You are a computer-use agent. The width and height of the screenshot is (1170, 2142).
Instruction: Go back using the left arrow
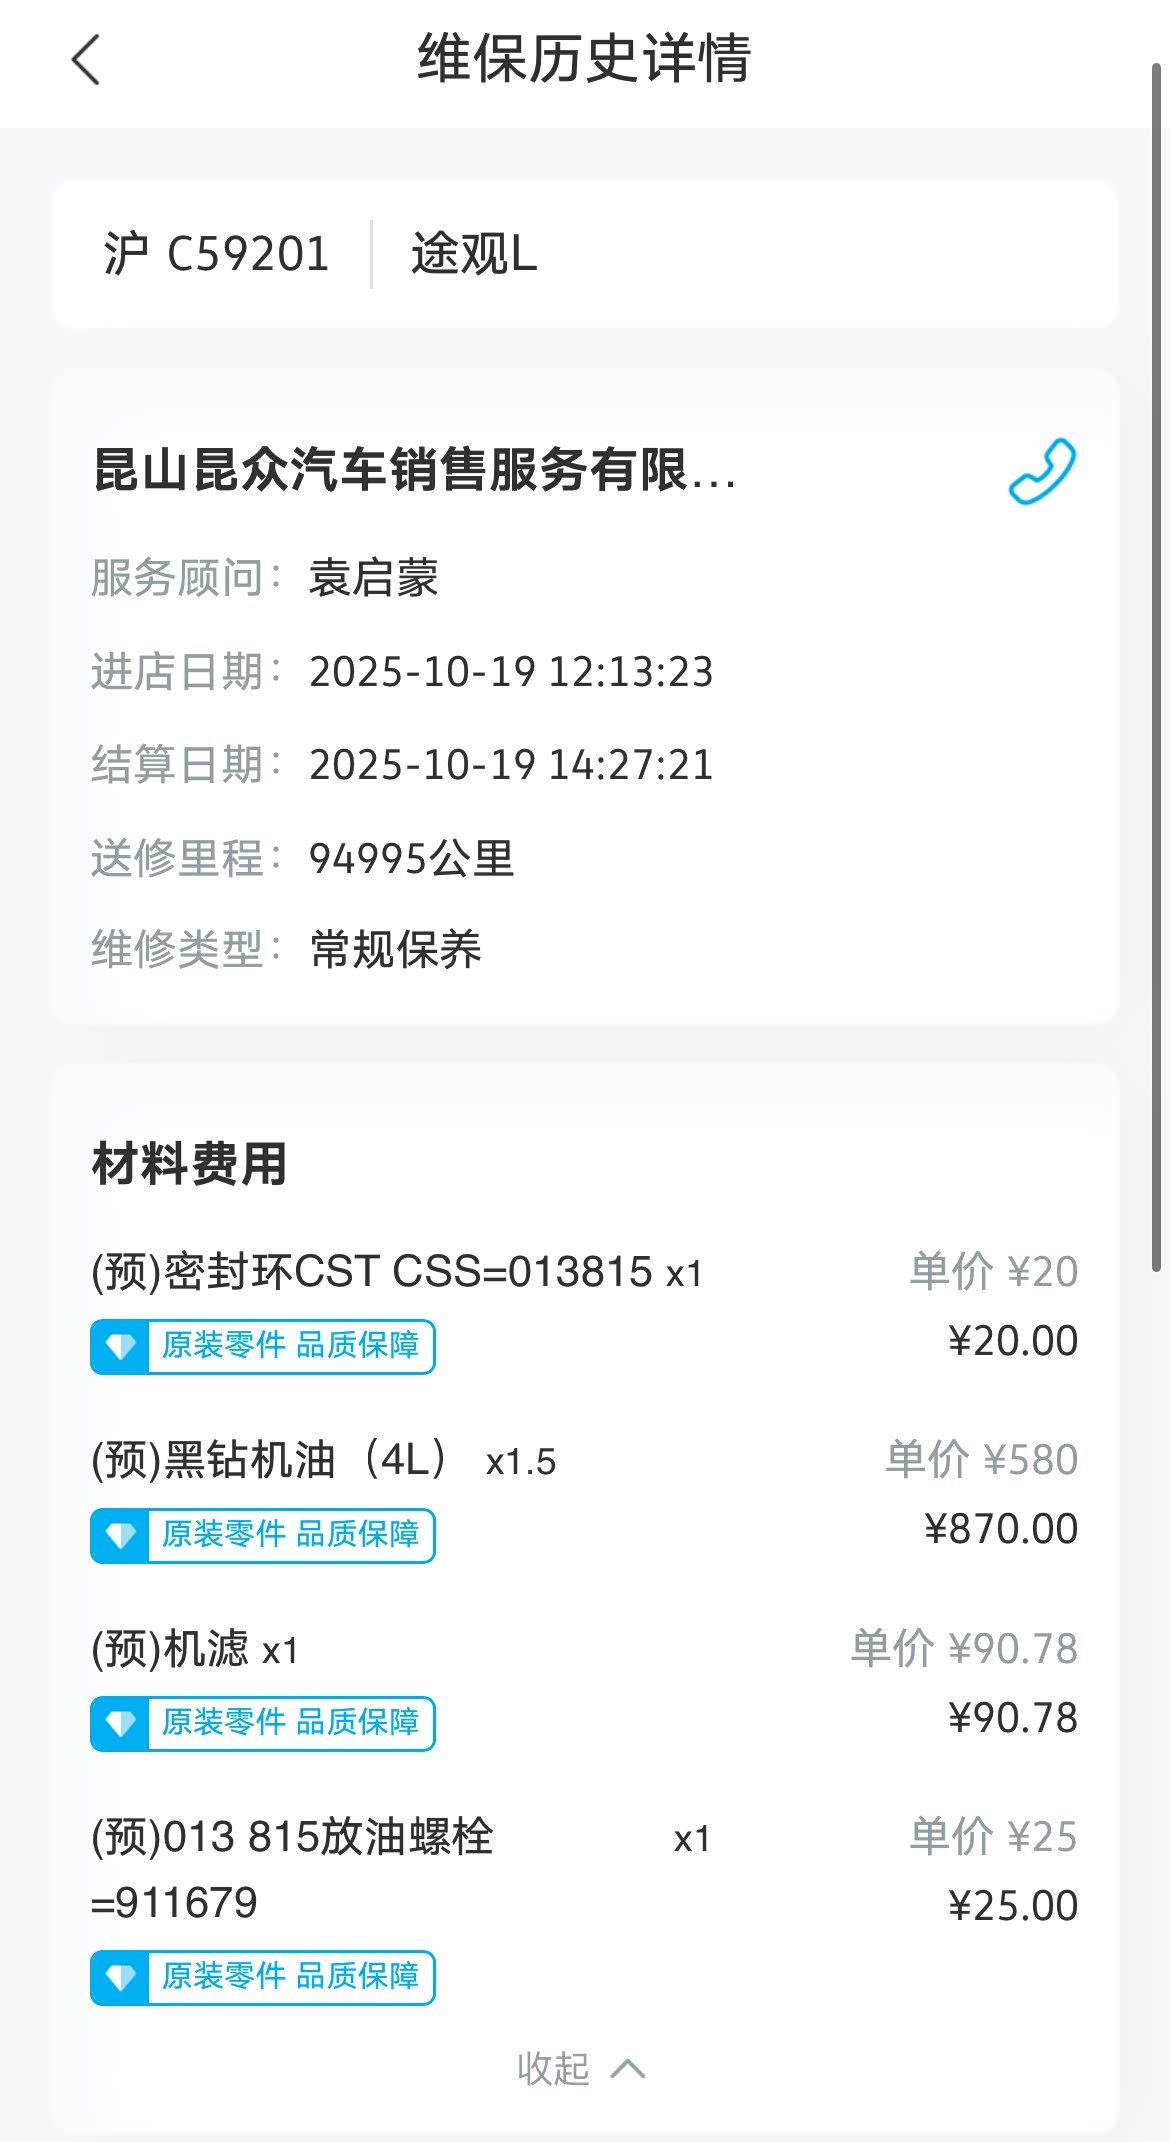click(87, 60)
